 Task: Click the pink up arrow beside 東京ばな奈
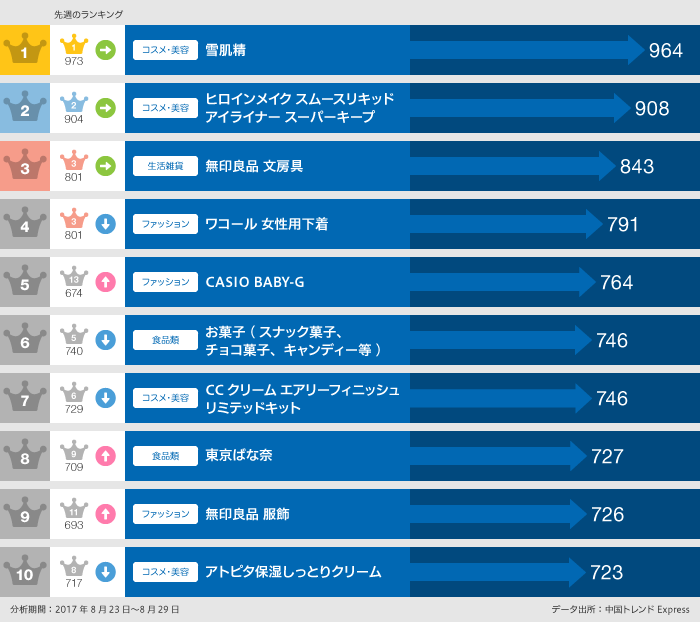[x=105, y=456]
